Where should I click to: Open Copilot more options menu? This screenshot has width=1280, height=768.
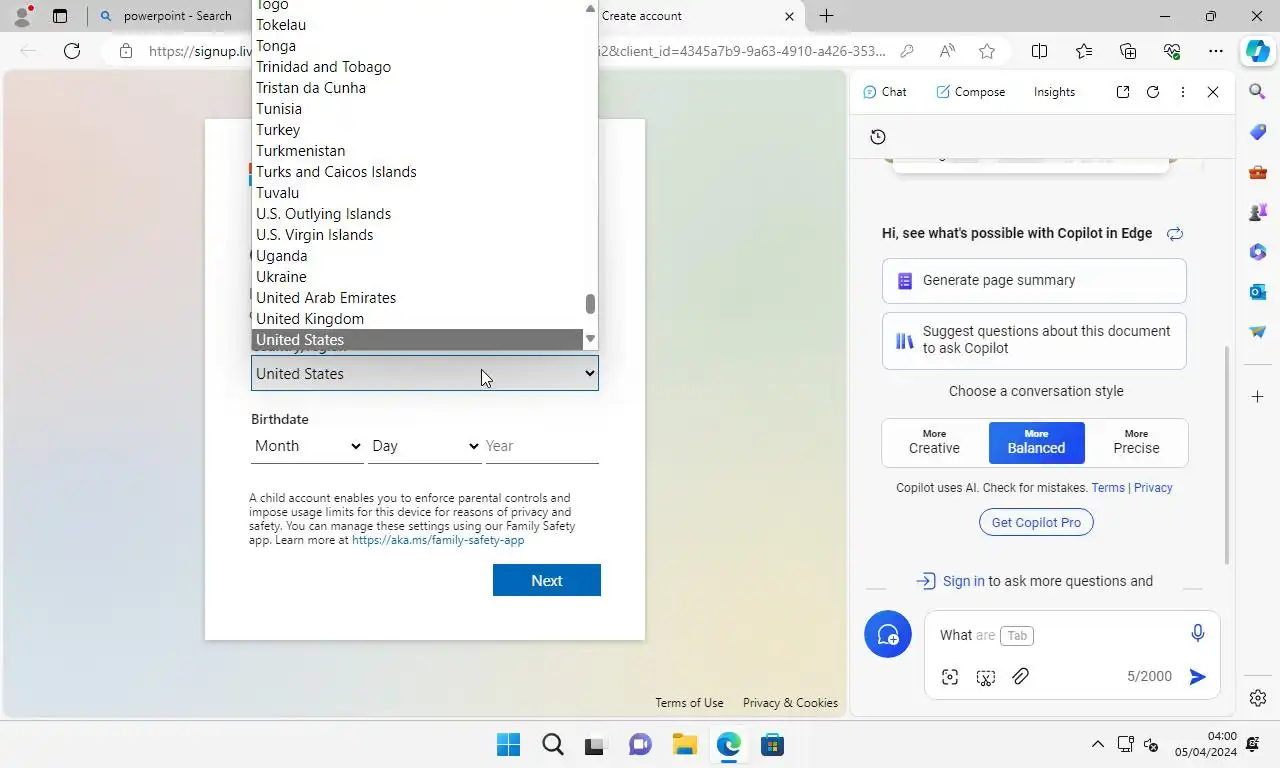click(1183, 92)
